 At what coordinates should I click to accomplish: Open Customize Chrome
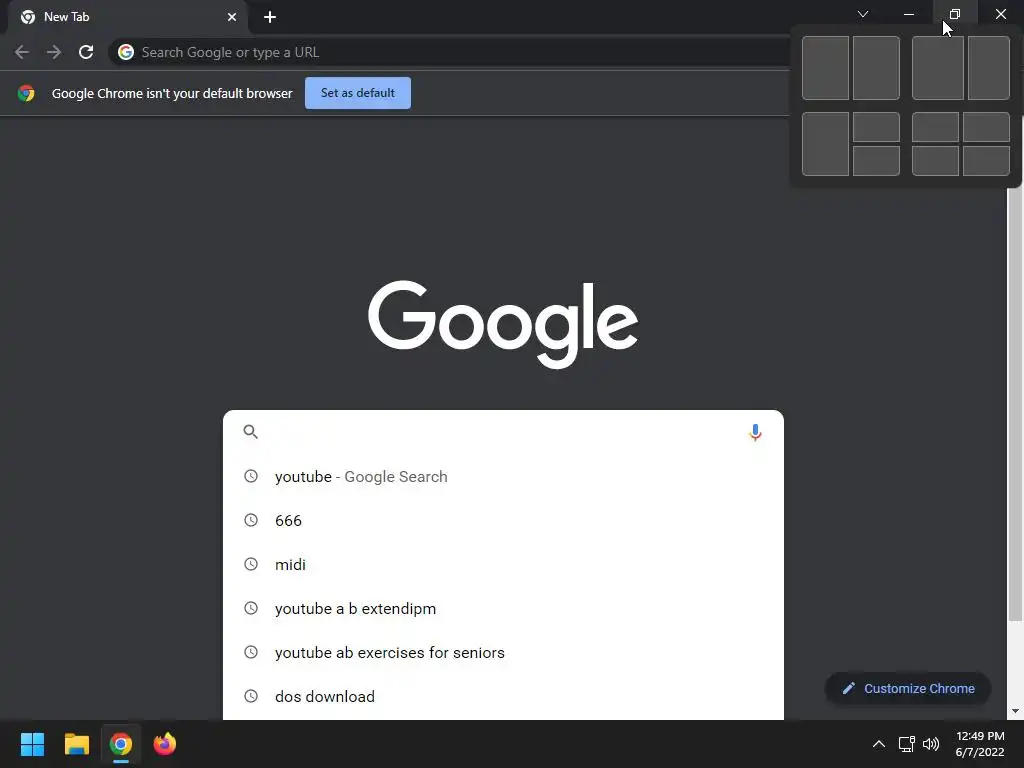click(908, 688)
